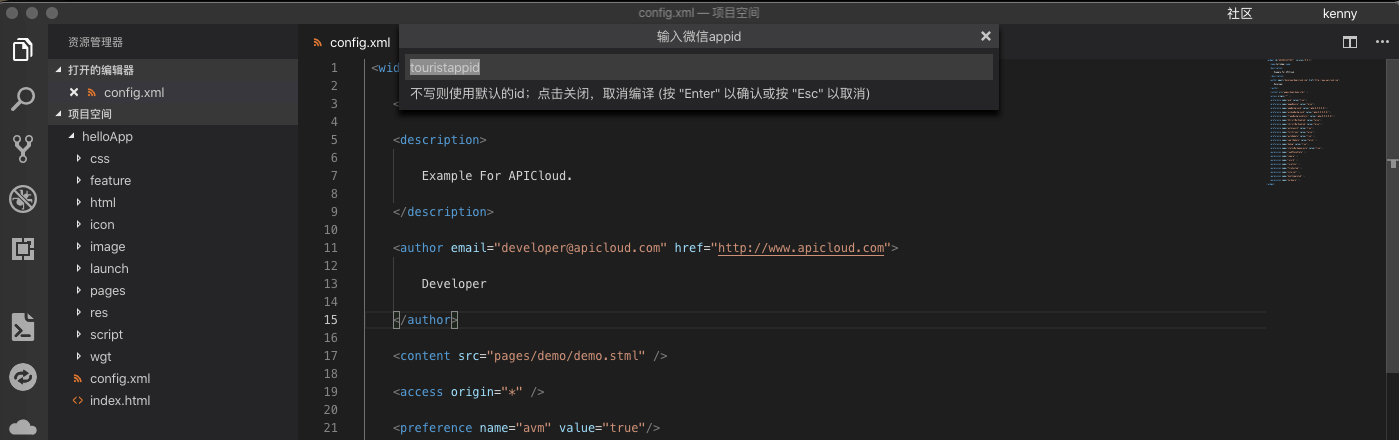Collapse the helloApp project folder
This screenshot has width=1399, height=440.
72,136
